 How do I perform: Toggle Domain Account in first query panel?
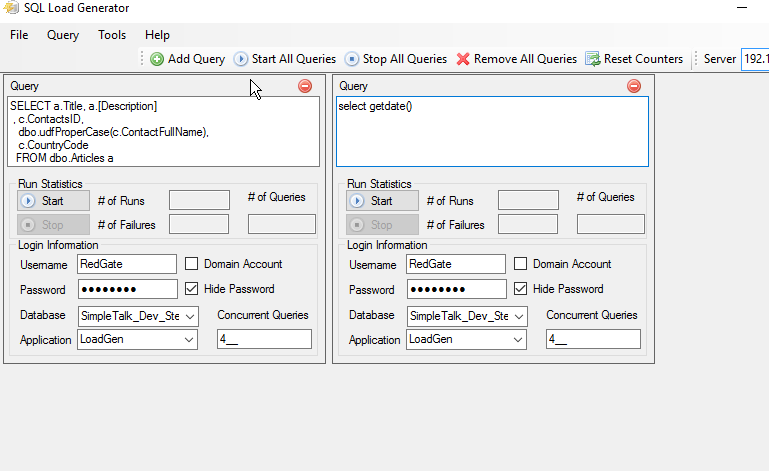191,264
